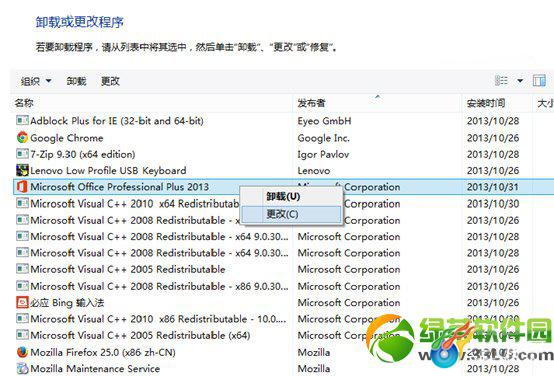The image size is (554, 376).
Task: Sort by the 发布者 column header
Action: (311, 103)
